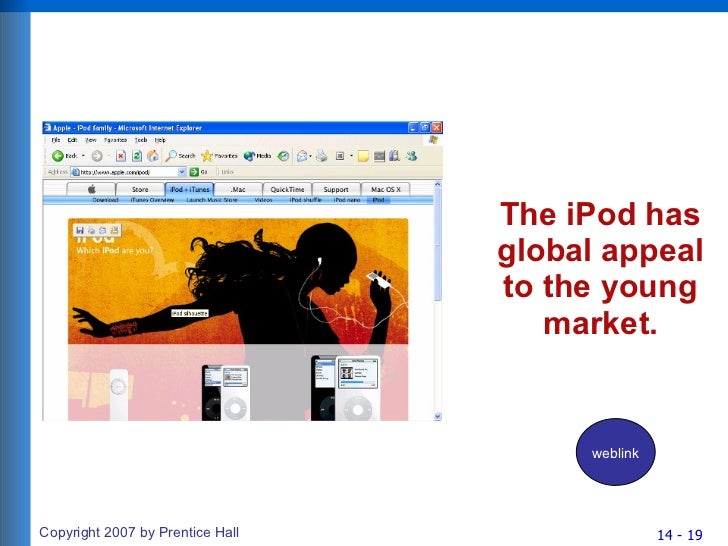
Task: Click the white iPod shuffle image
Action: point(118,395)
